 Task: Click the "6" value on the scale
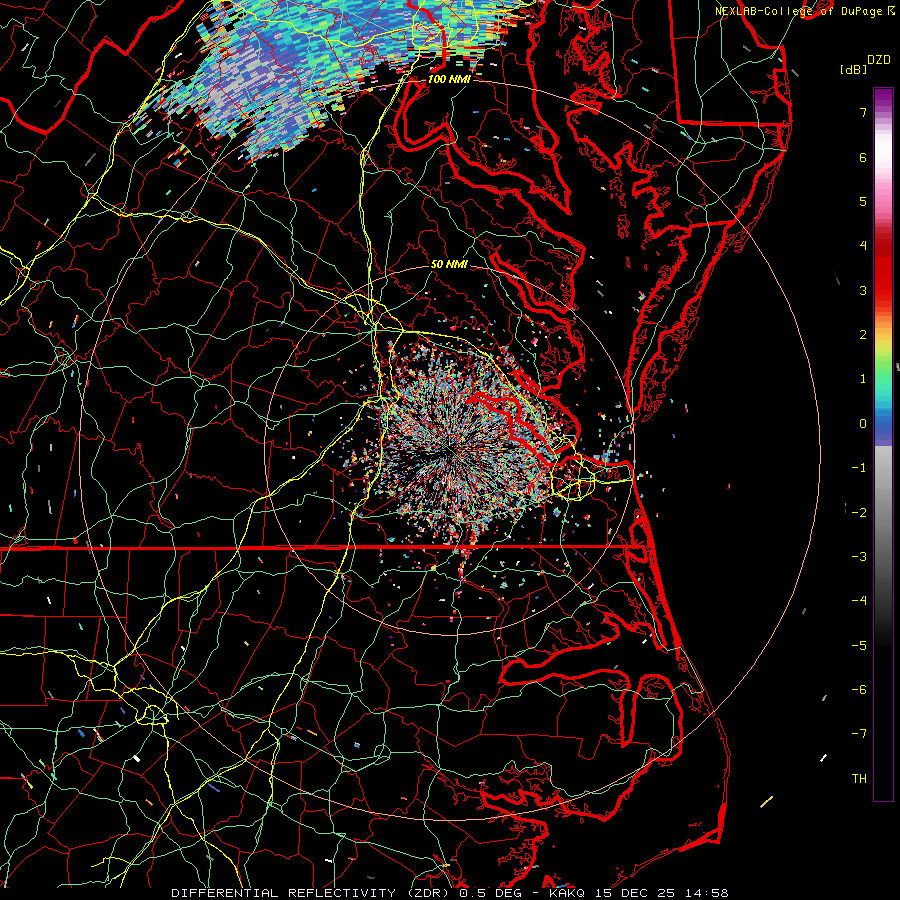coord(863,157)
